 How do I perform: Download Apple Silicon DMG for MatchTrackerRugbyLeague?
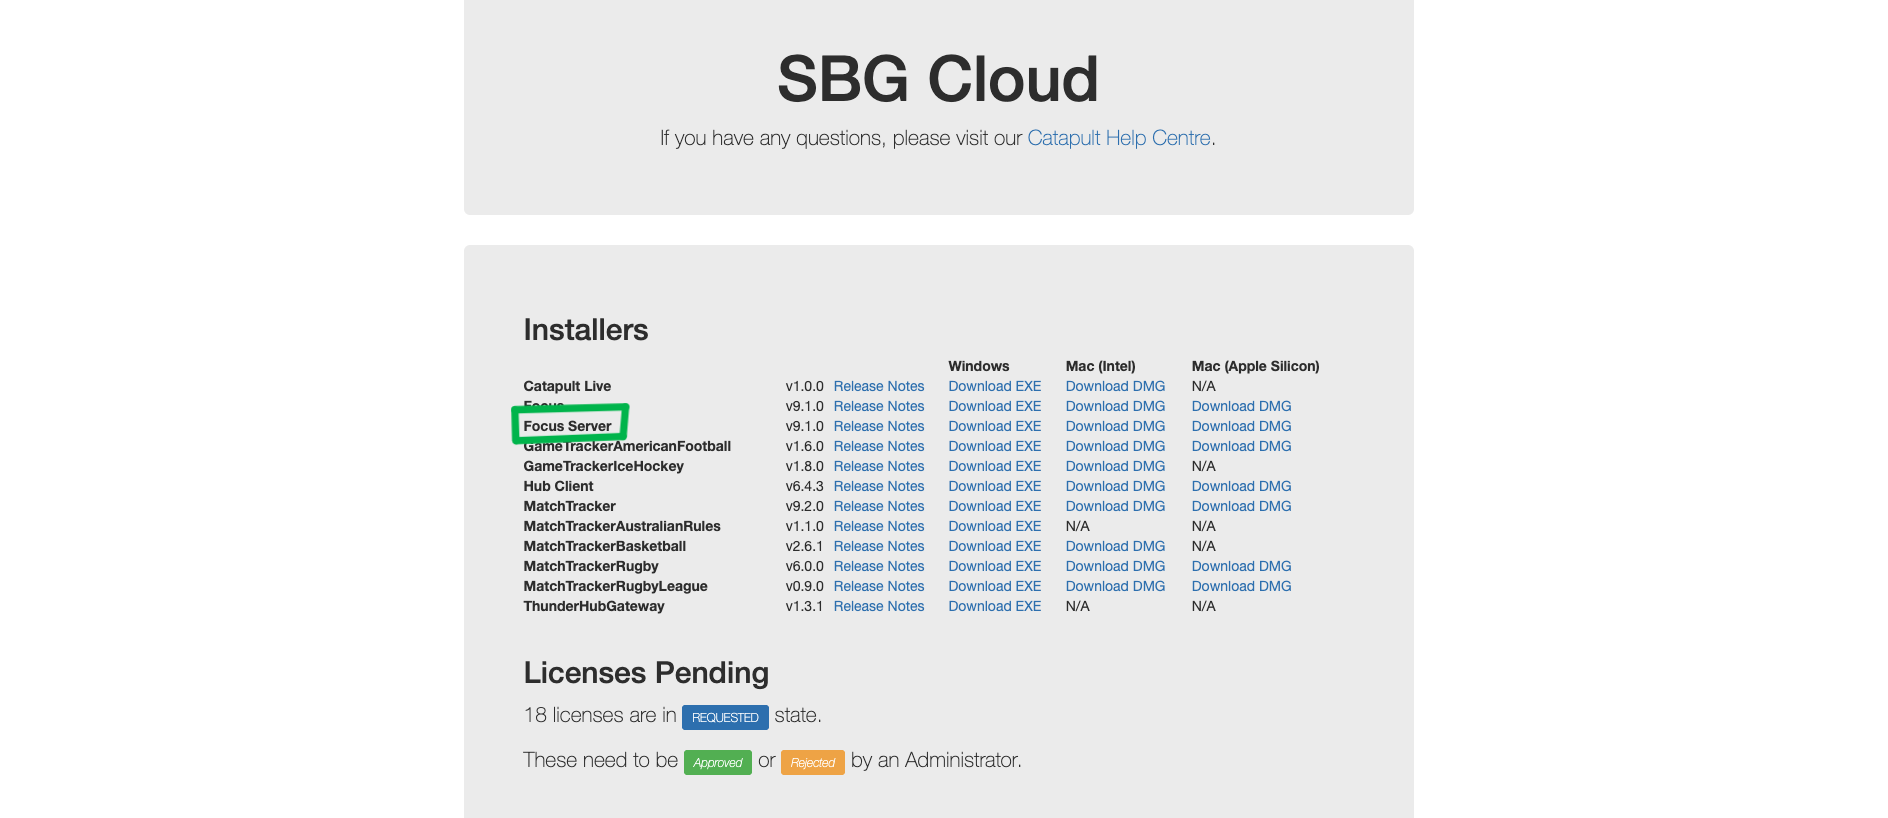tap(1241, 586)
